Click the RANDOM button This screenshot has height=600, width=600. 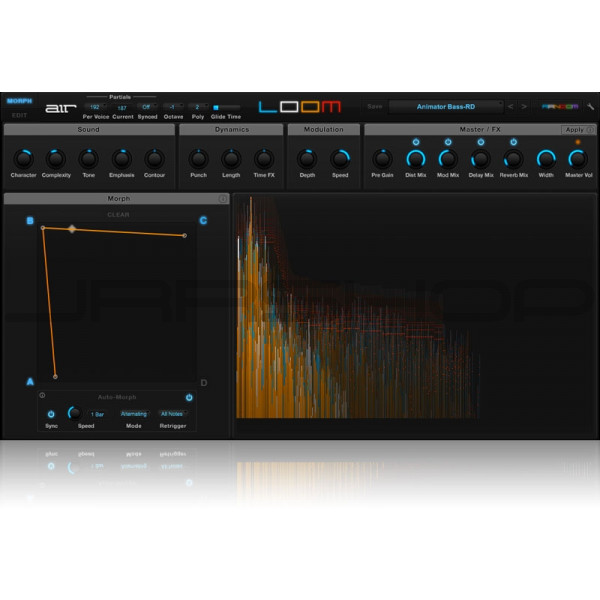tap(560, 107)
